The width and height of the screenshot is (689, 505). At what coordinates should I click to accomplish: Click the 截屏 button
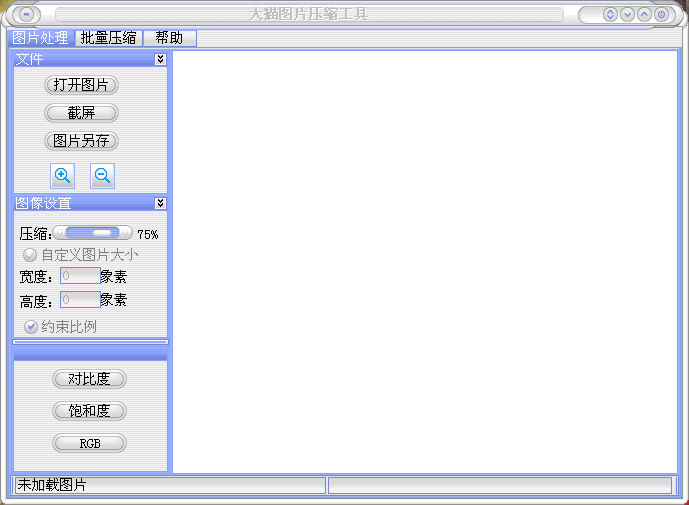[81, 113]
